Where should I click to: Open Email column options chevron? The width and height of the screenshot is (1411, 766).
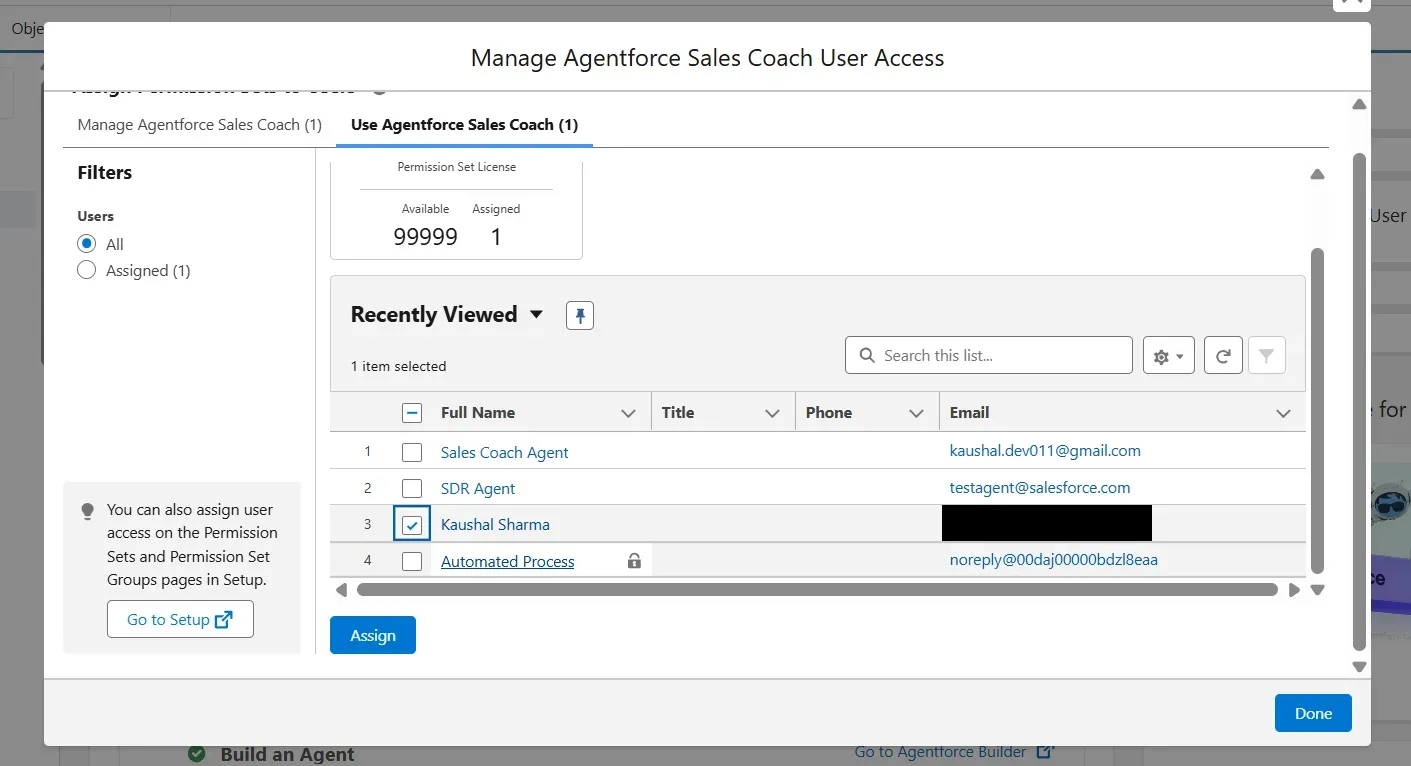click(x=1283, y=413)
